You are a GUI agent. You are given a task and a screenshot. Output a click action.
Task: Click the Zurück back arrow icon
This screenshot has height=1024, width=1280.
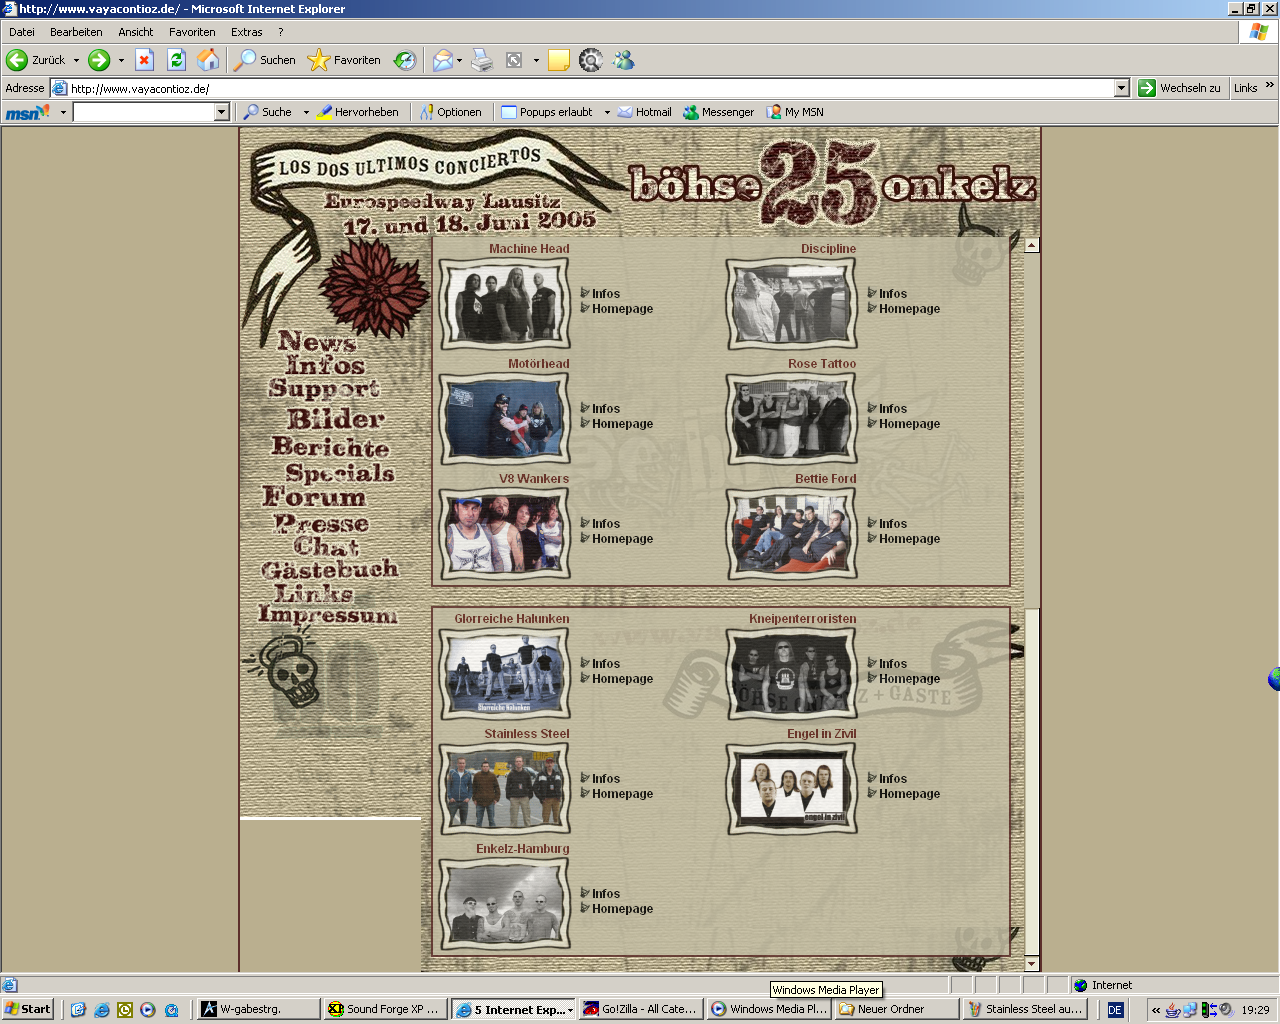tap(17, 60)
